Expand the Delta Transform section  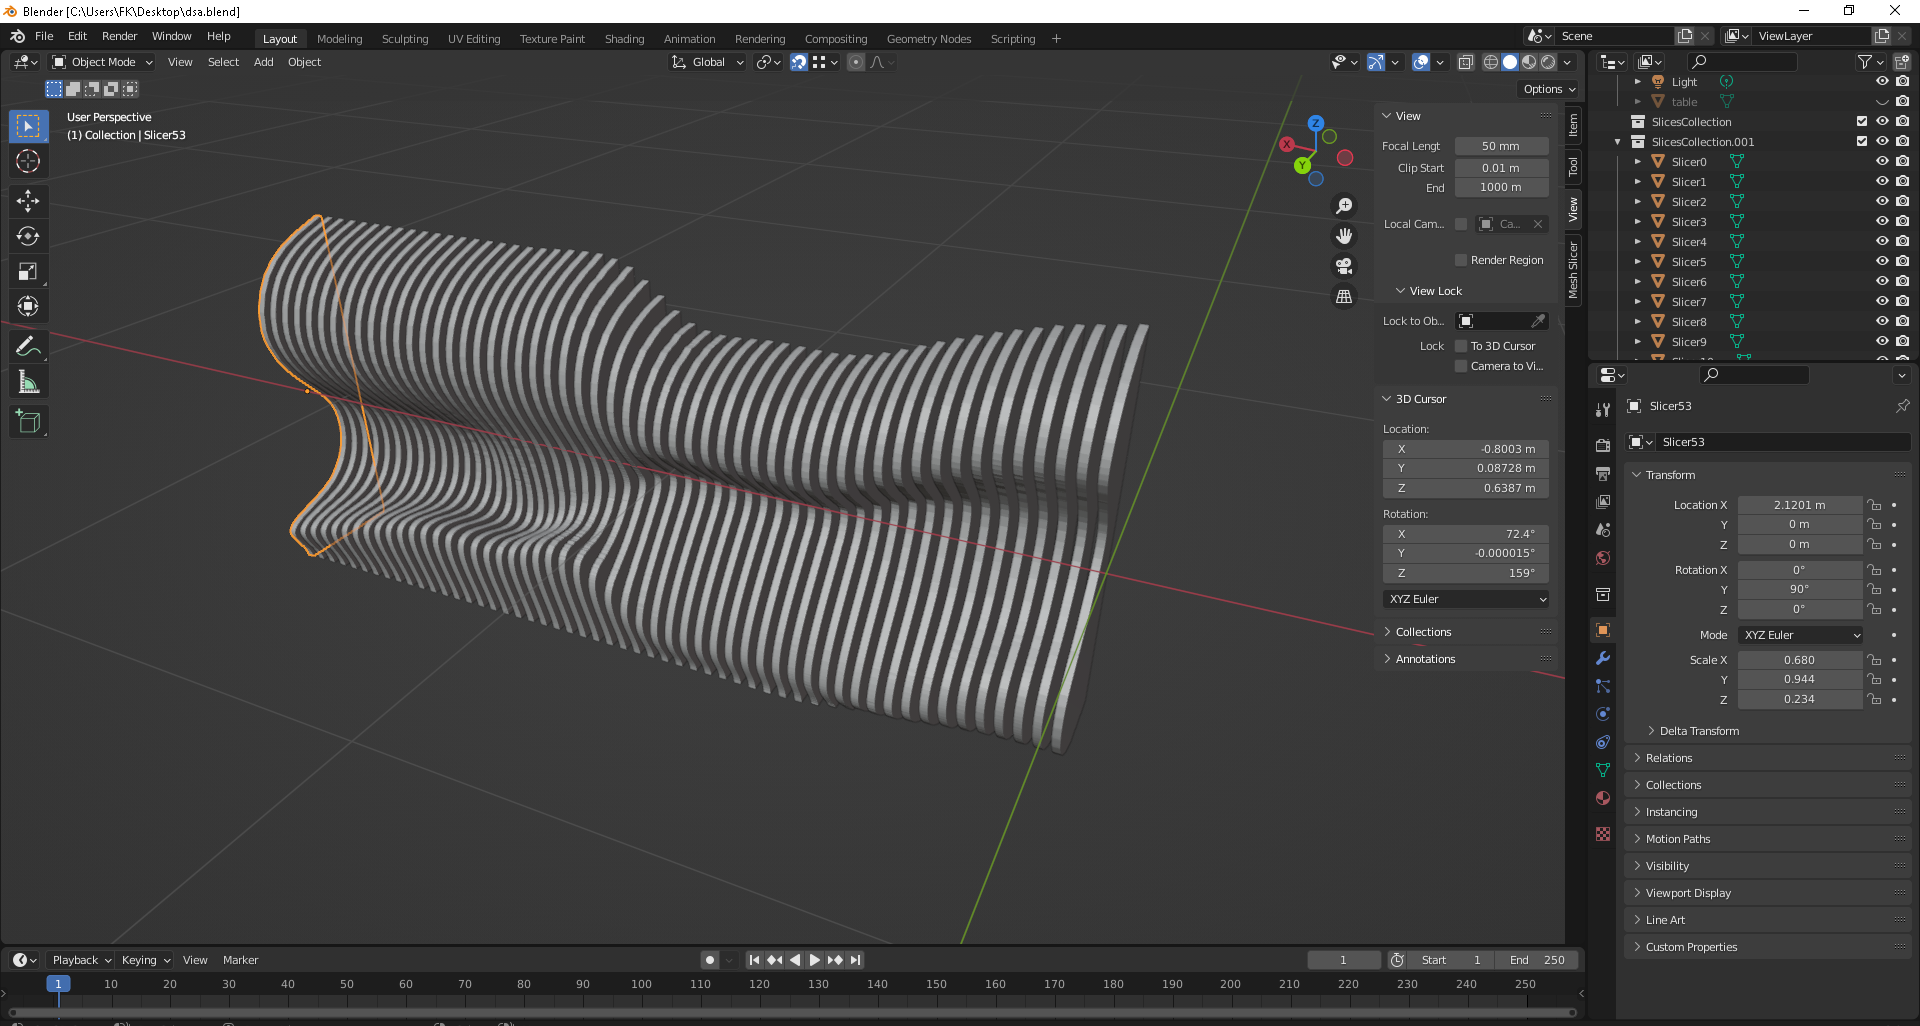(x=1699, y=731)
